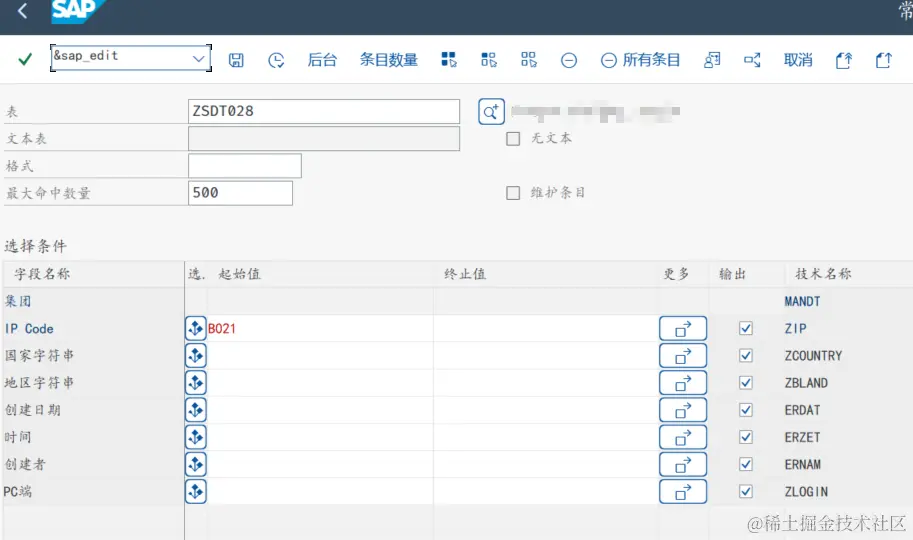
Task: Click the MANDT technical name
Action: pos(802,301)
